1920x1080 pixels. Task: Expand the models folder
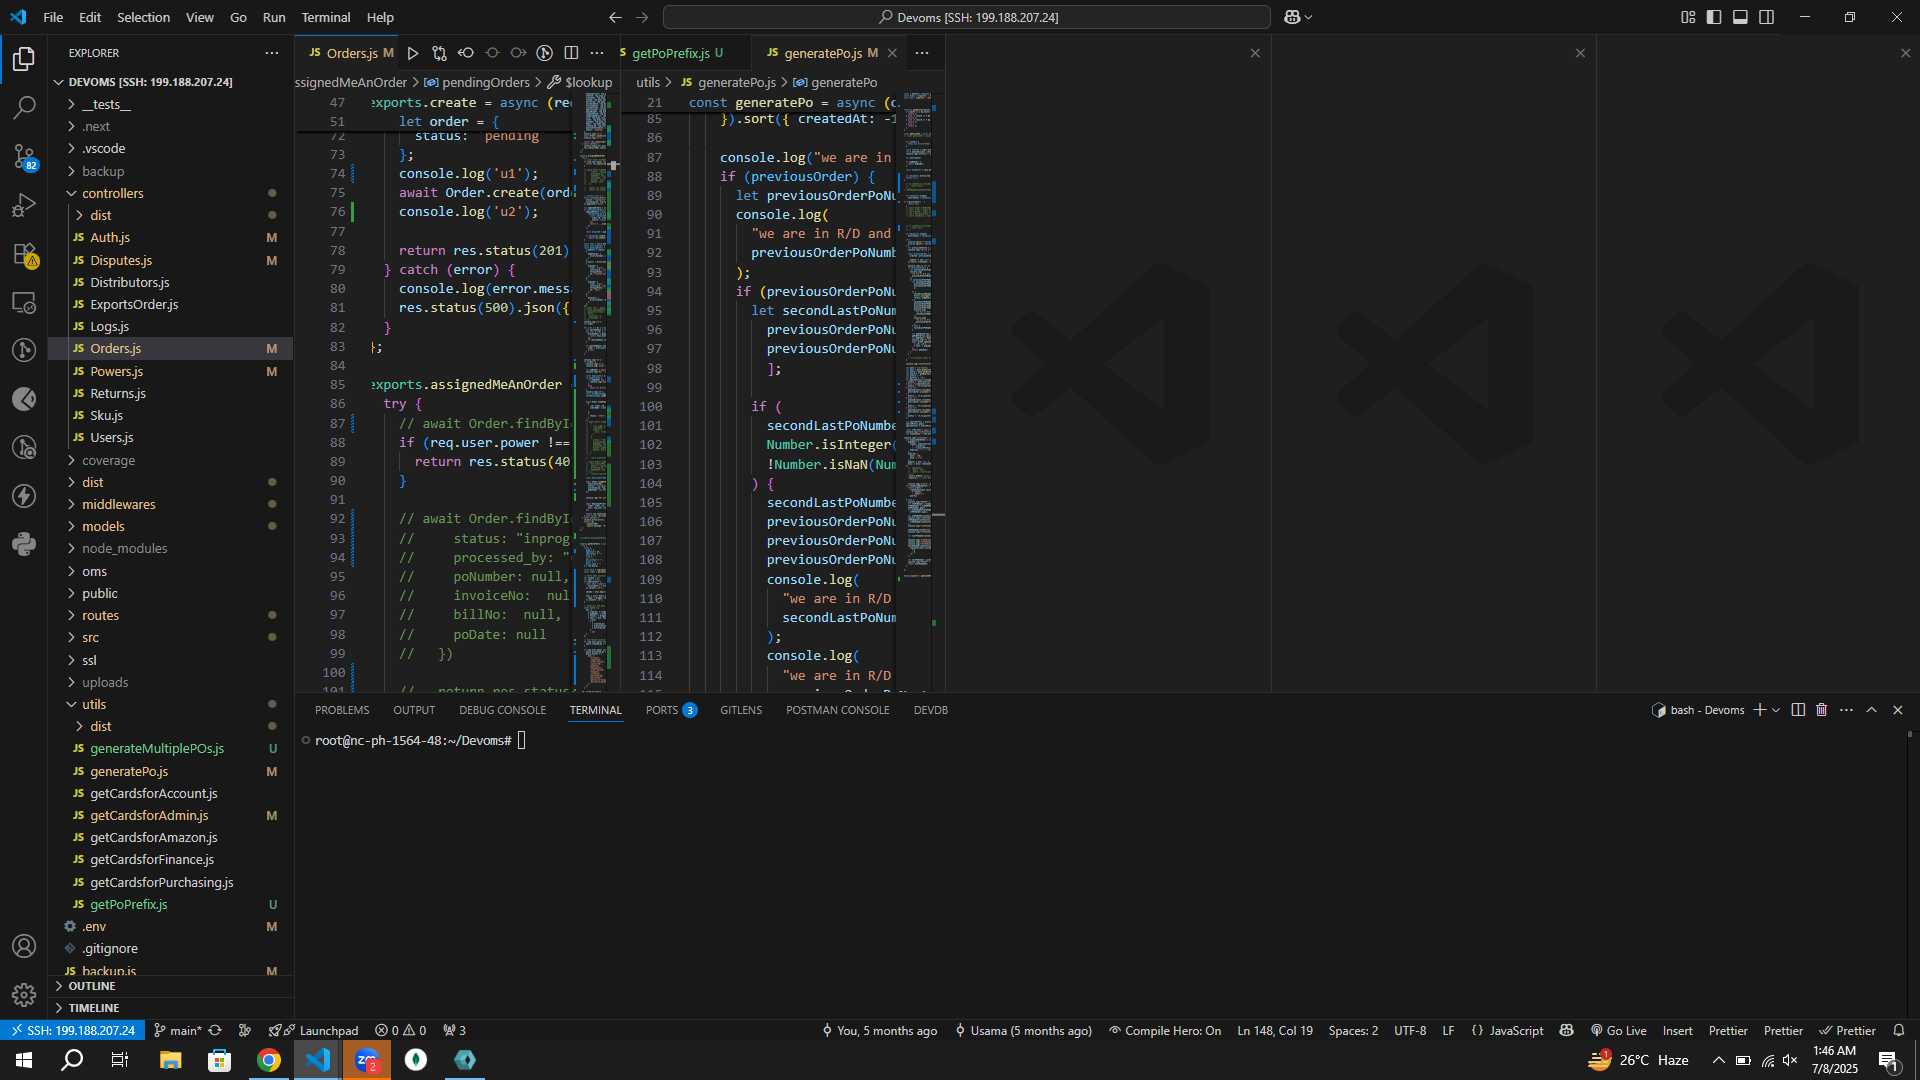[170, 526]
